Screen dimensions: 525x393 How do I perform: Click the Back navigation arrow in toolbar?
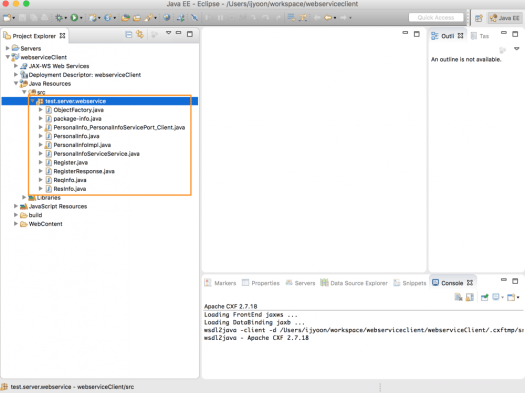[328, 17]
